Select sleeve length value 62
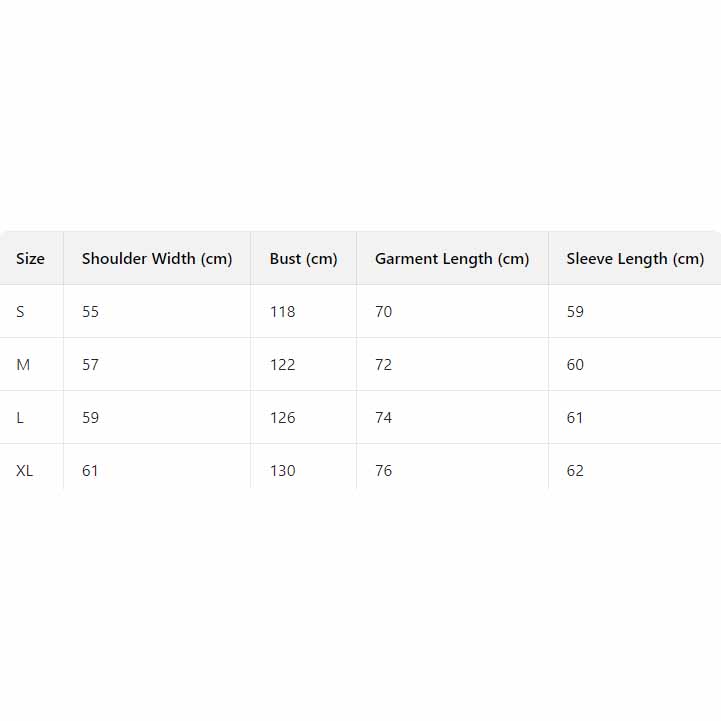 575,471
